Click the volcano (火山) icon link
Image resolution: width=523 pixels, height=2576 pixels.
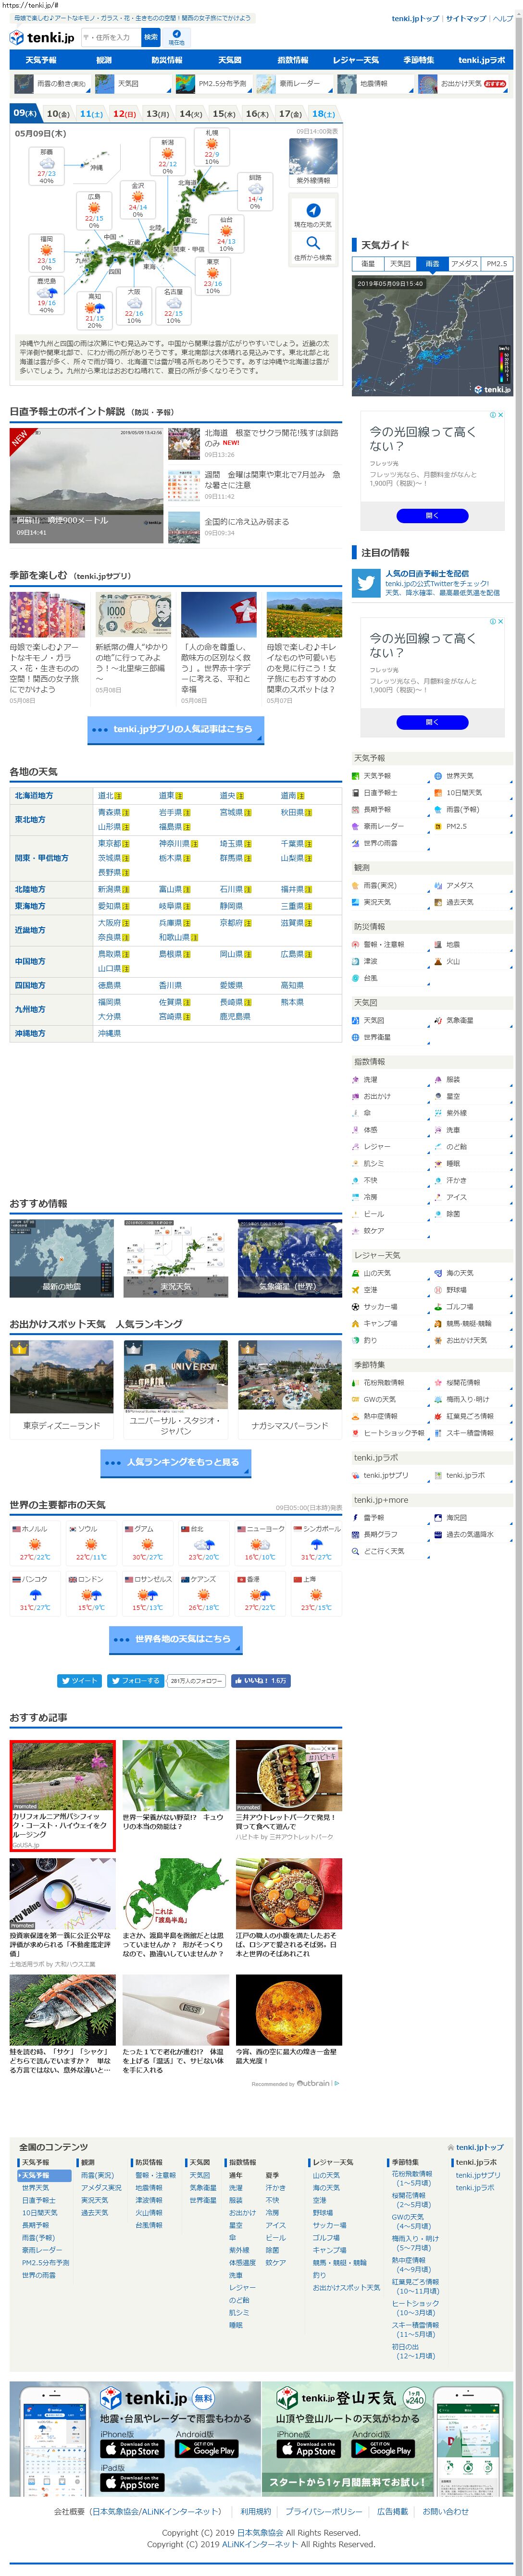tap(438, 961)
